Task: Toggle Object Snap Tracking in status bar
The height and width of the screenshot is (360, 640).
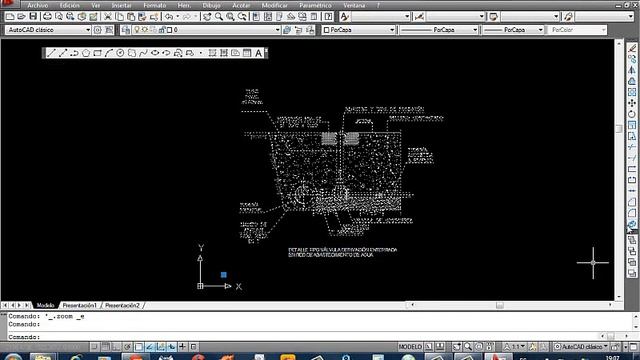Action: point(149,347)
